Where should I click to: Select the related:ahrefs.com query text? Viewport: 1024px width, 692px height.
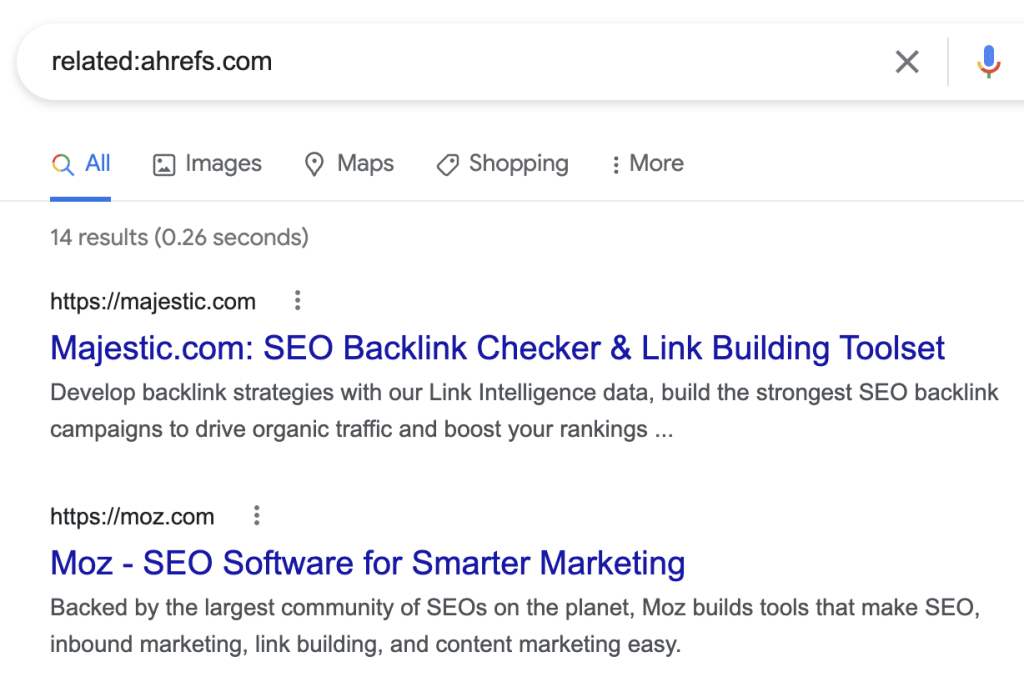(x=162, y=61)
